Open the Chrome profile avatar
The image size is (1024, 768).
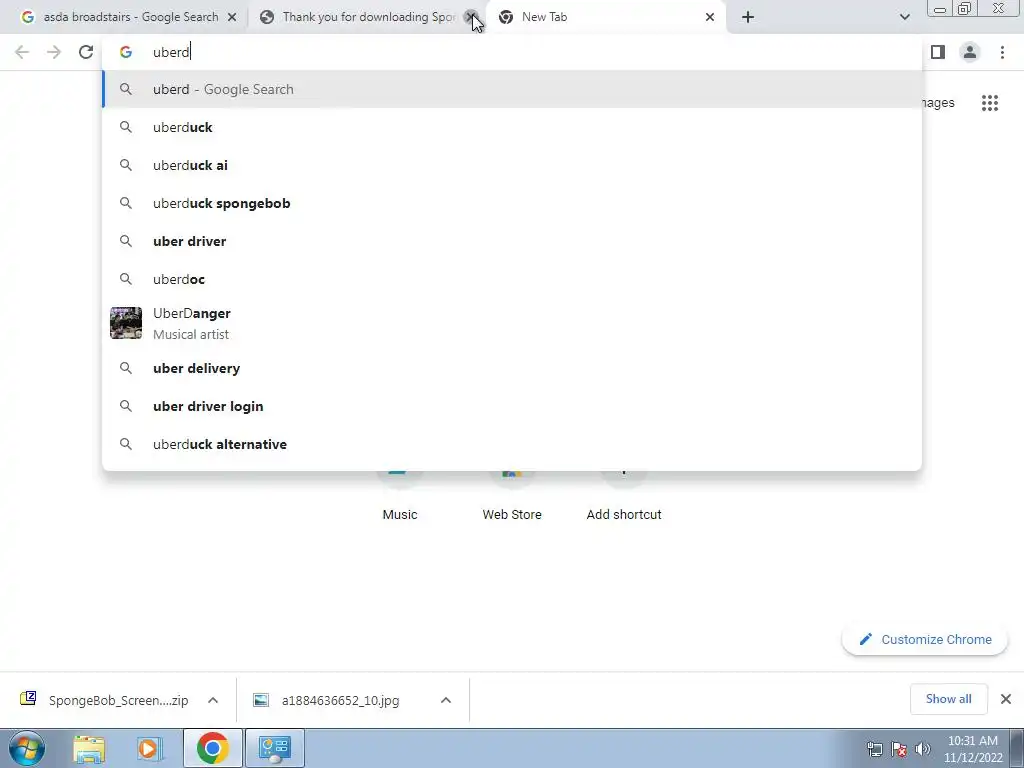(970, 52)
